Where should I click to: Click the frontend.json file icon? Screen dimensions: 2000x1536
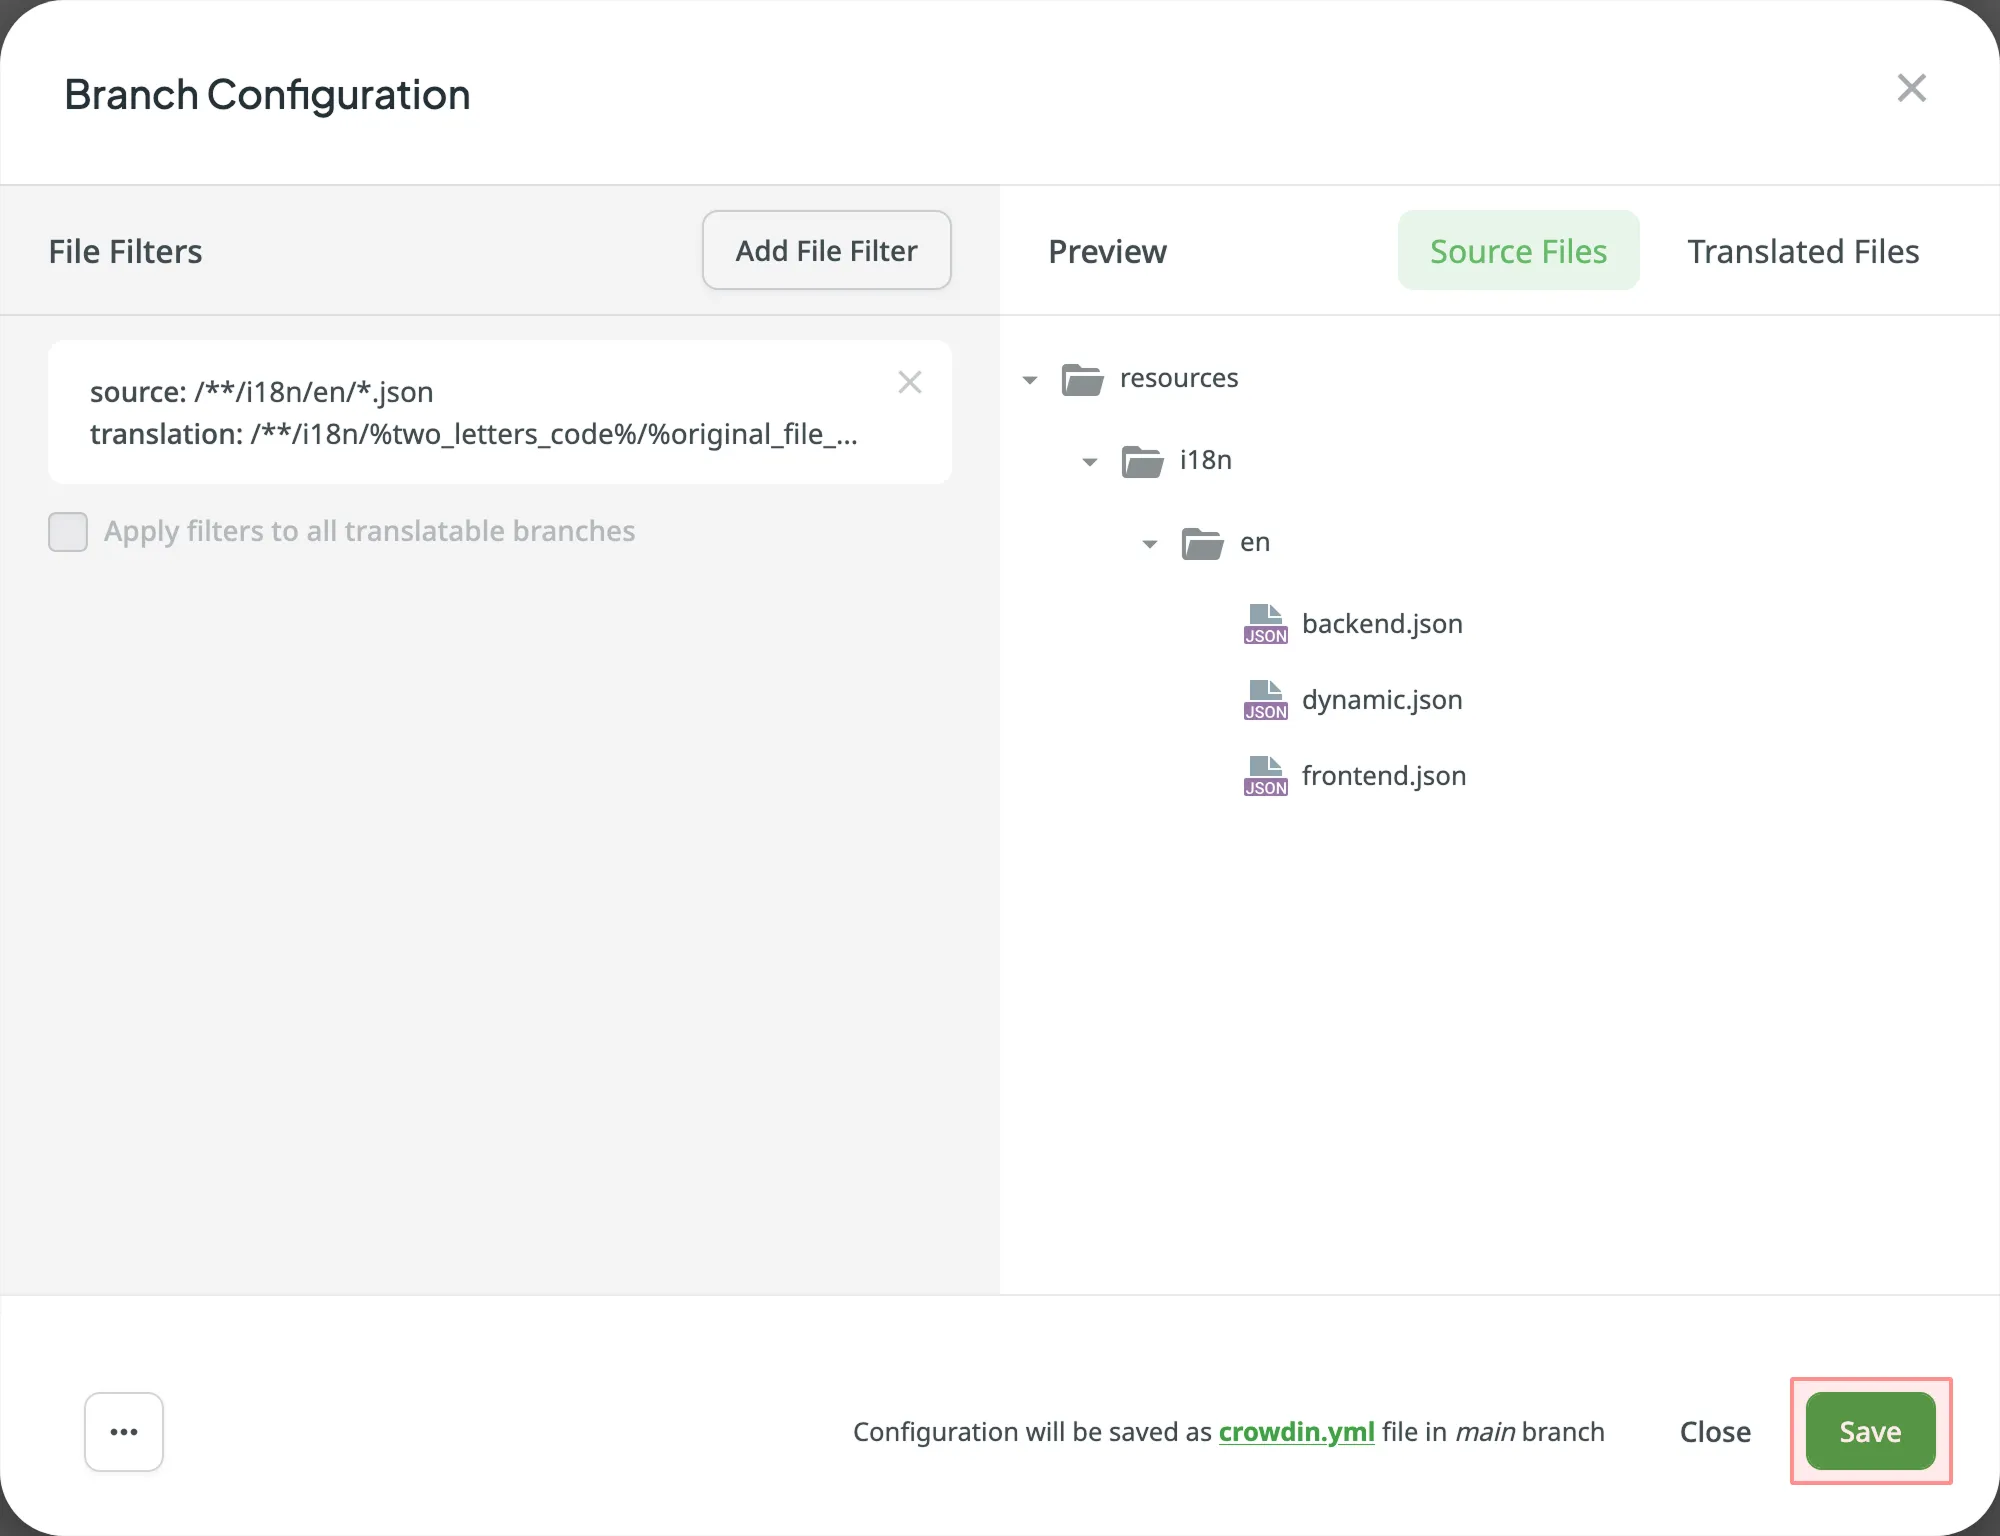coord(1264,775)
